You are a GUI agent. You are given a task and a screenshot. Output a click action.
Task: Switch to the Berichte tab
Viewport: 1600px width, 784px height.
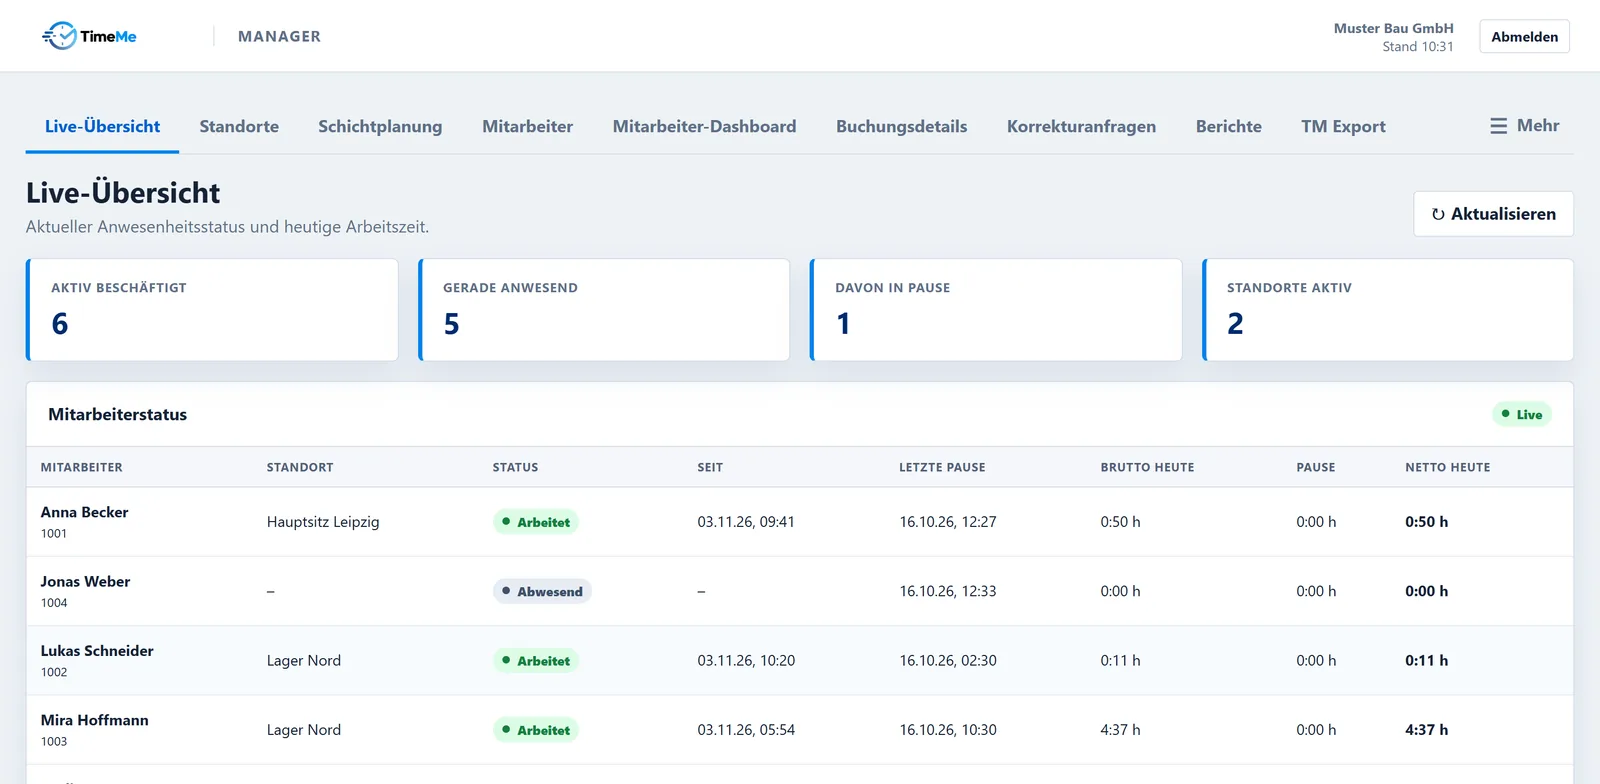pos(1228,127)
